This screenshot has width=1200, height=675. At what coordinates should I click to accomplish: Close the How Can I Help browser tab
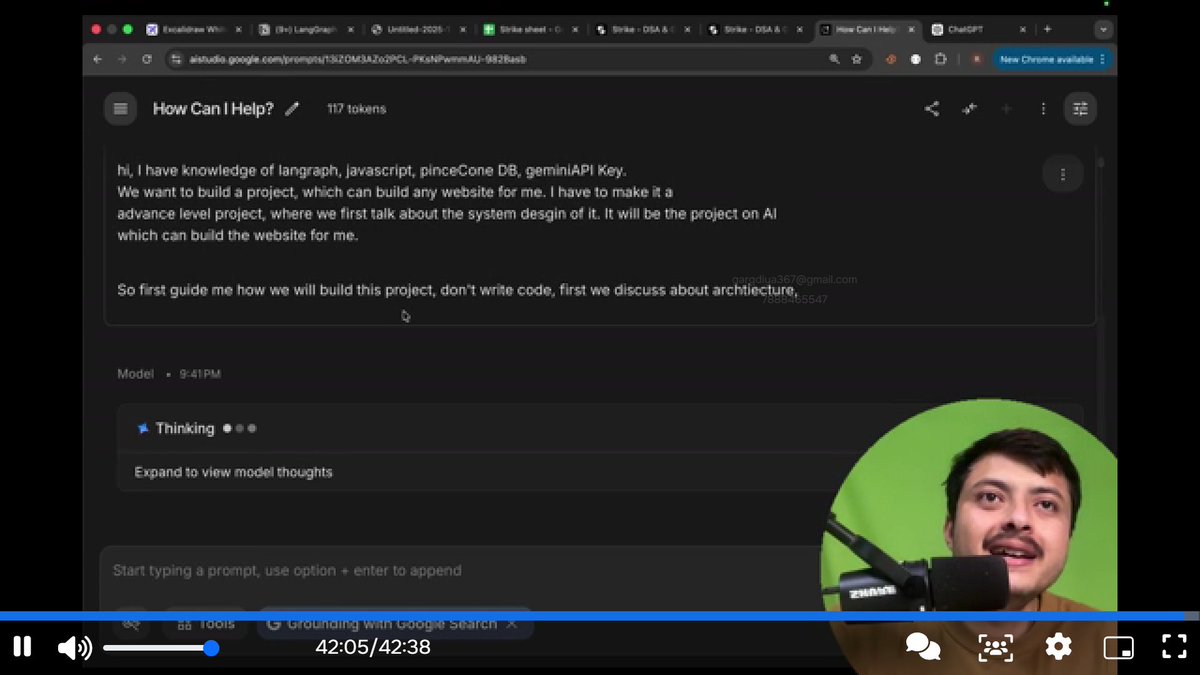(909, 30)
